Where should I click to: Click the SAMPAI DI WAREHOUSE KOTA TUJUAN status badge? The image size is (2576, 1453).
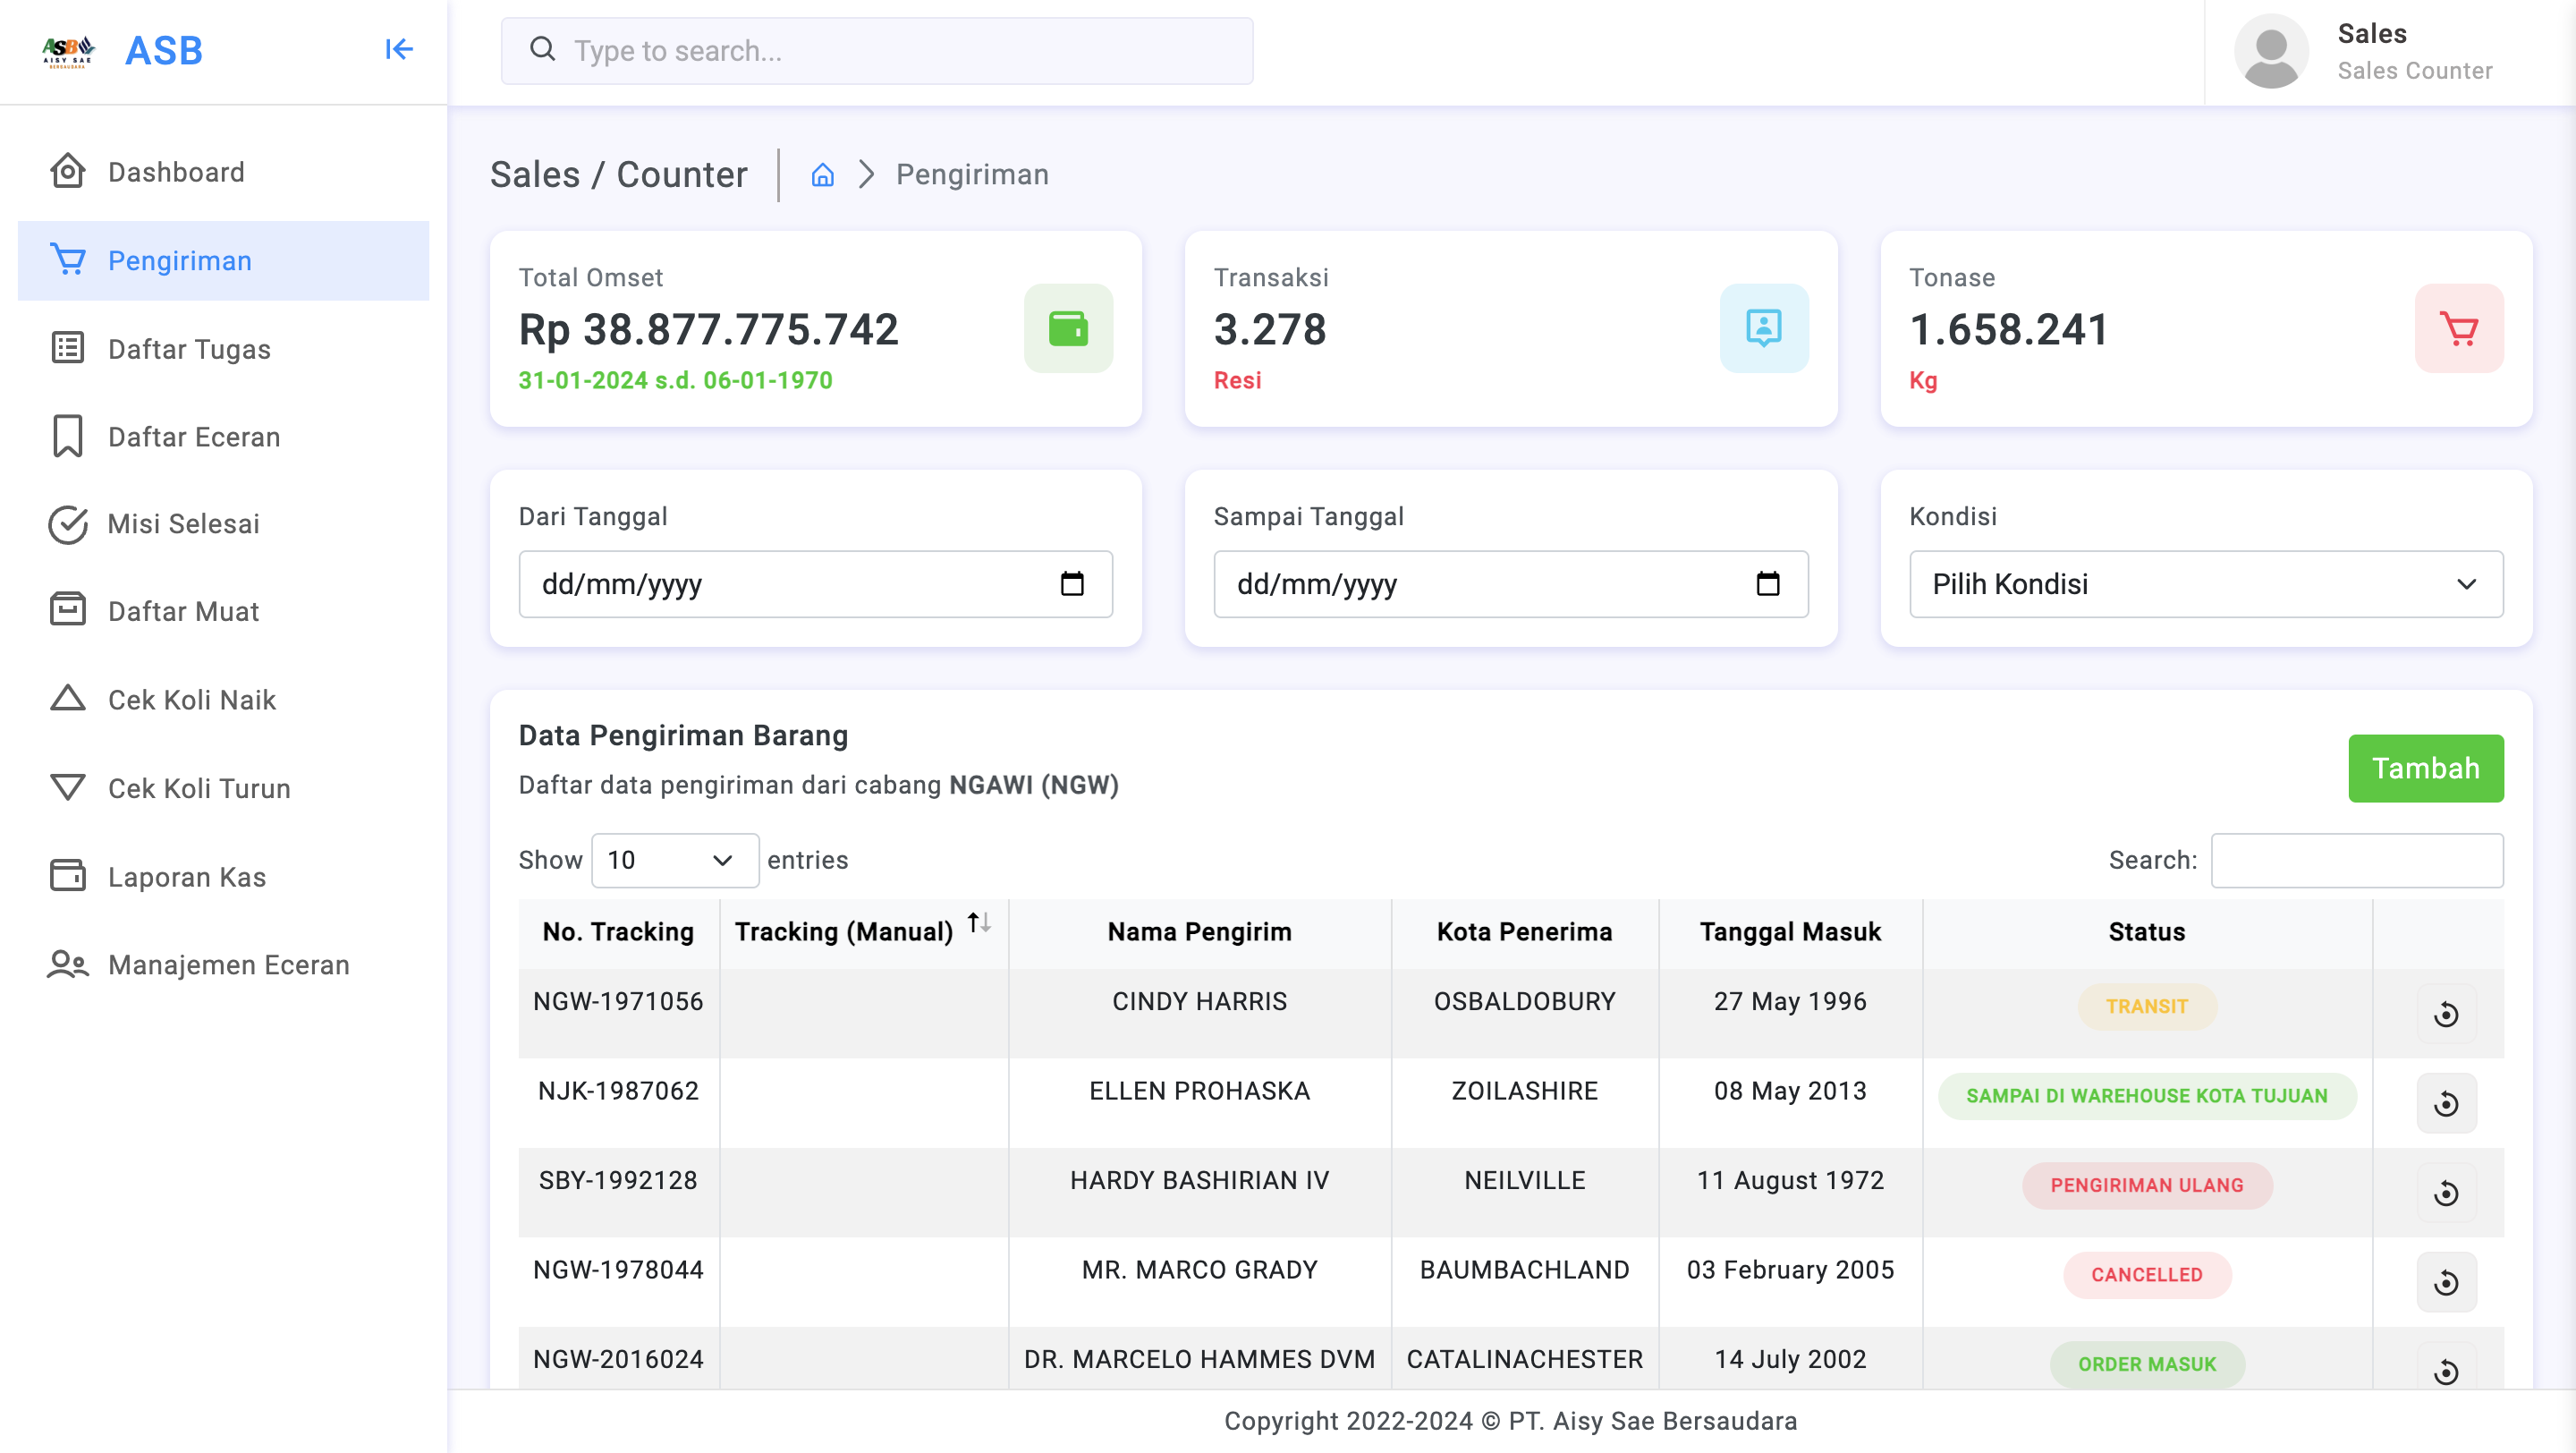[2146, 1096]
